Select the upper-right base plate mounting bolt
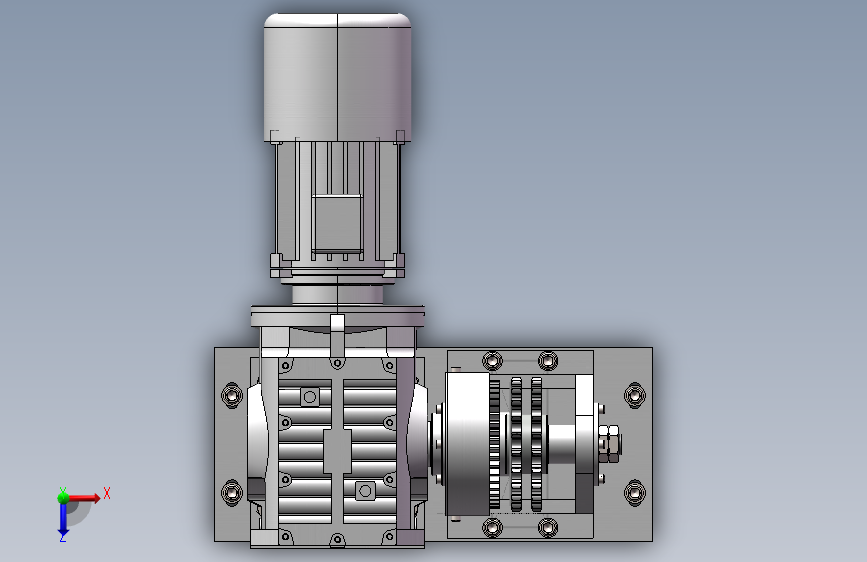The width and height of the screenshot is (867, 562). pos(634,395)
